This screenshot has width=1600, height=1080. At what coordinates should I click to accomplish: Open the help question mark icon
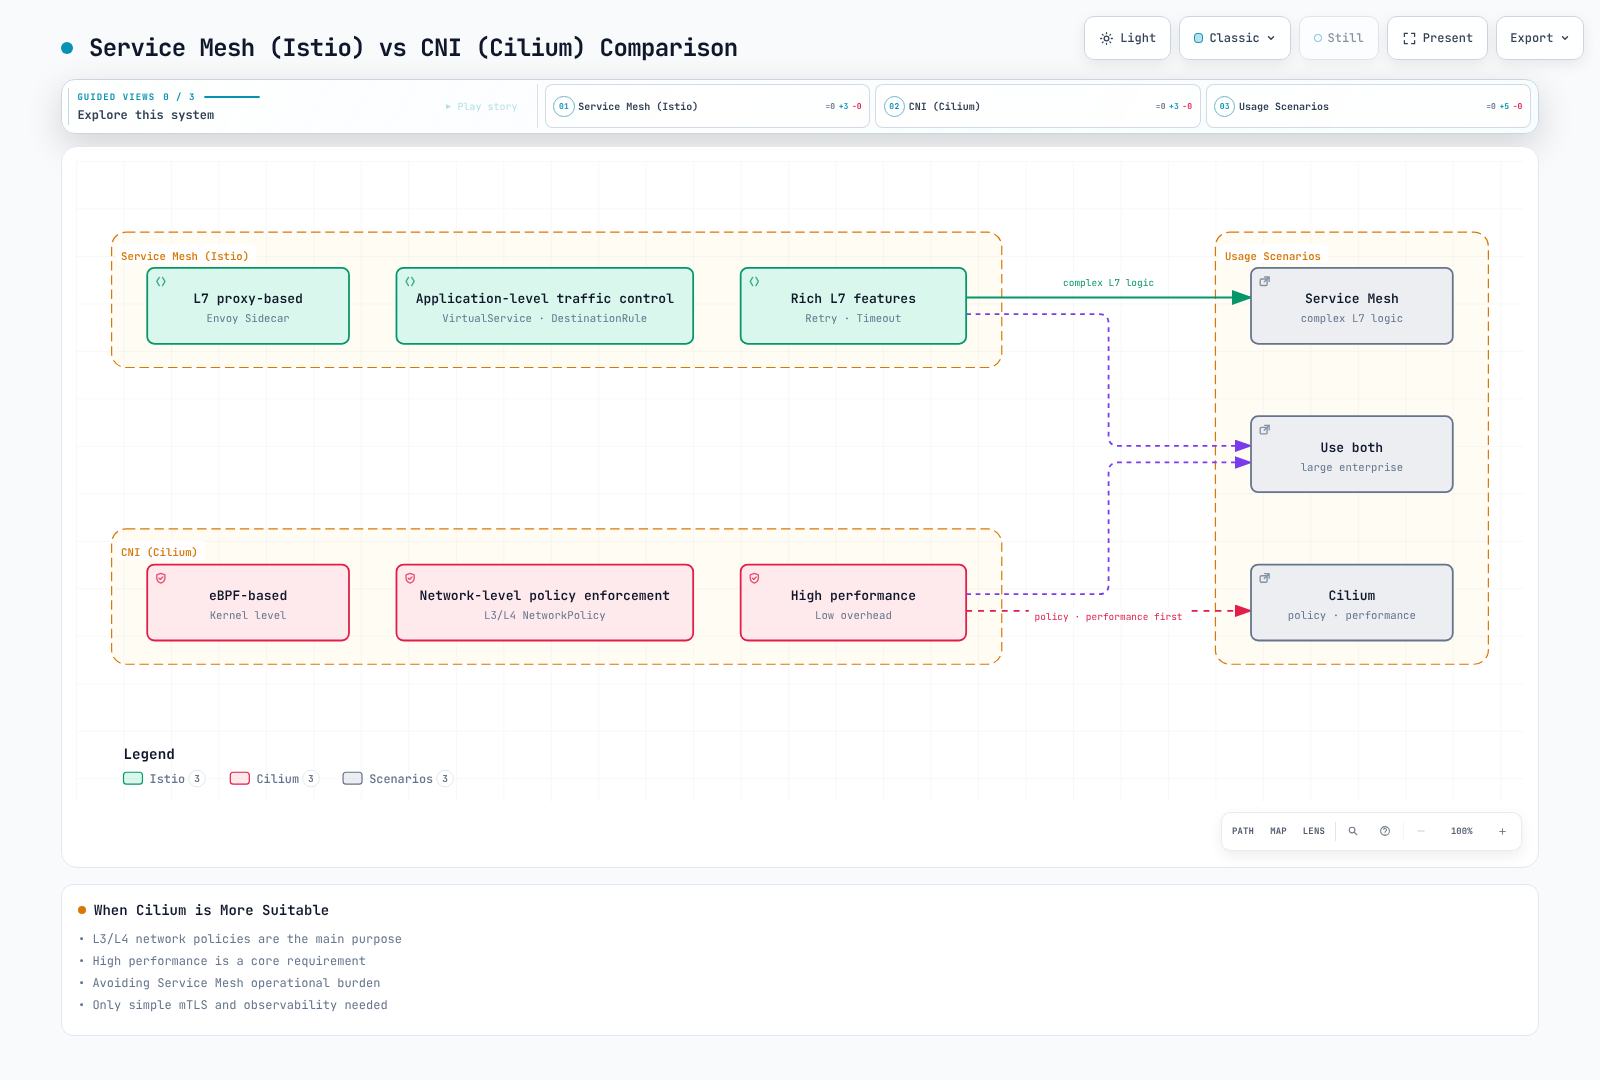click(1385, 831)
